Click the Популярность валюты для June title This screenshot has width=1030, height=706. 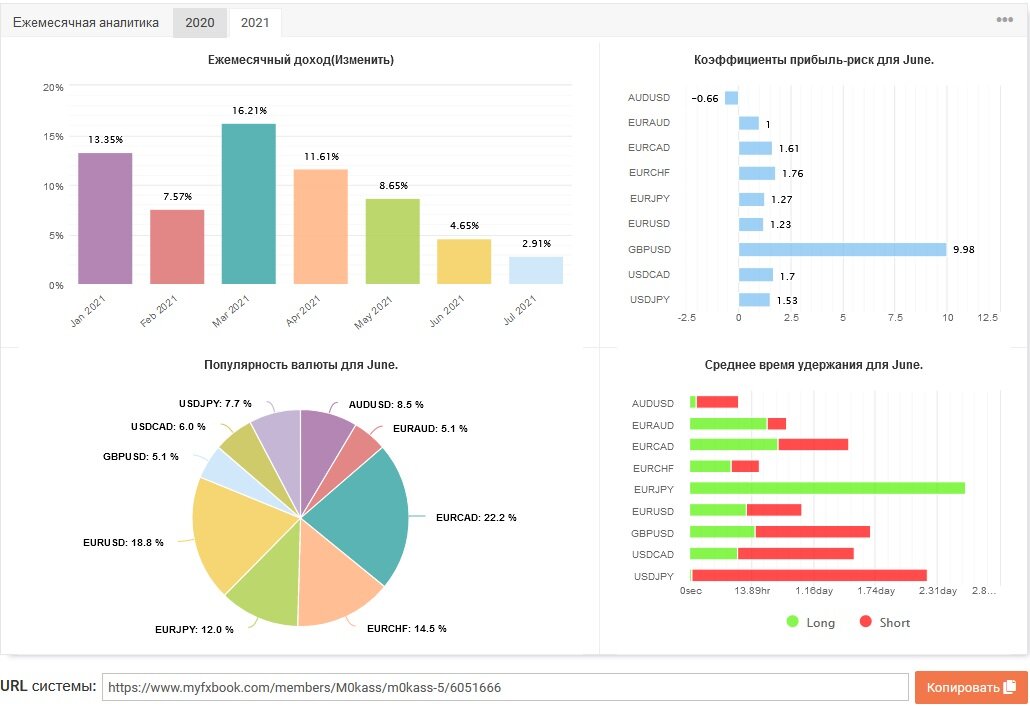pyautogui.click(x=301, y=364)
